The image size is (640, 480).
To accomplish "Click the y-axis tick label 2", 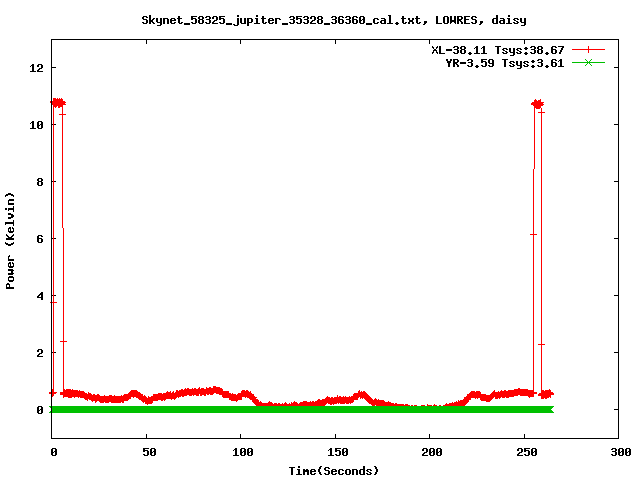I will [40, 353].
